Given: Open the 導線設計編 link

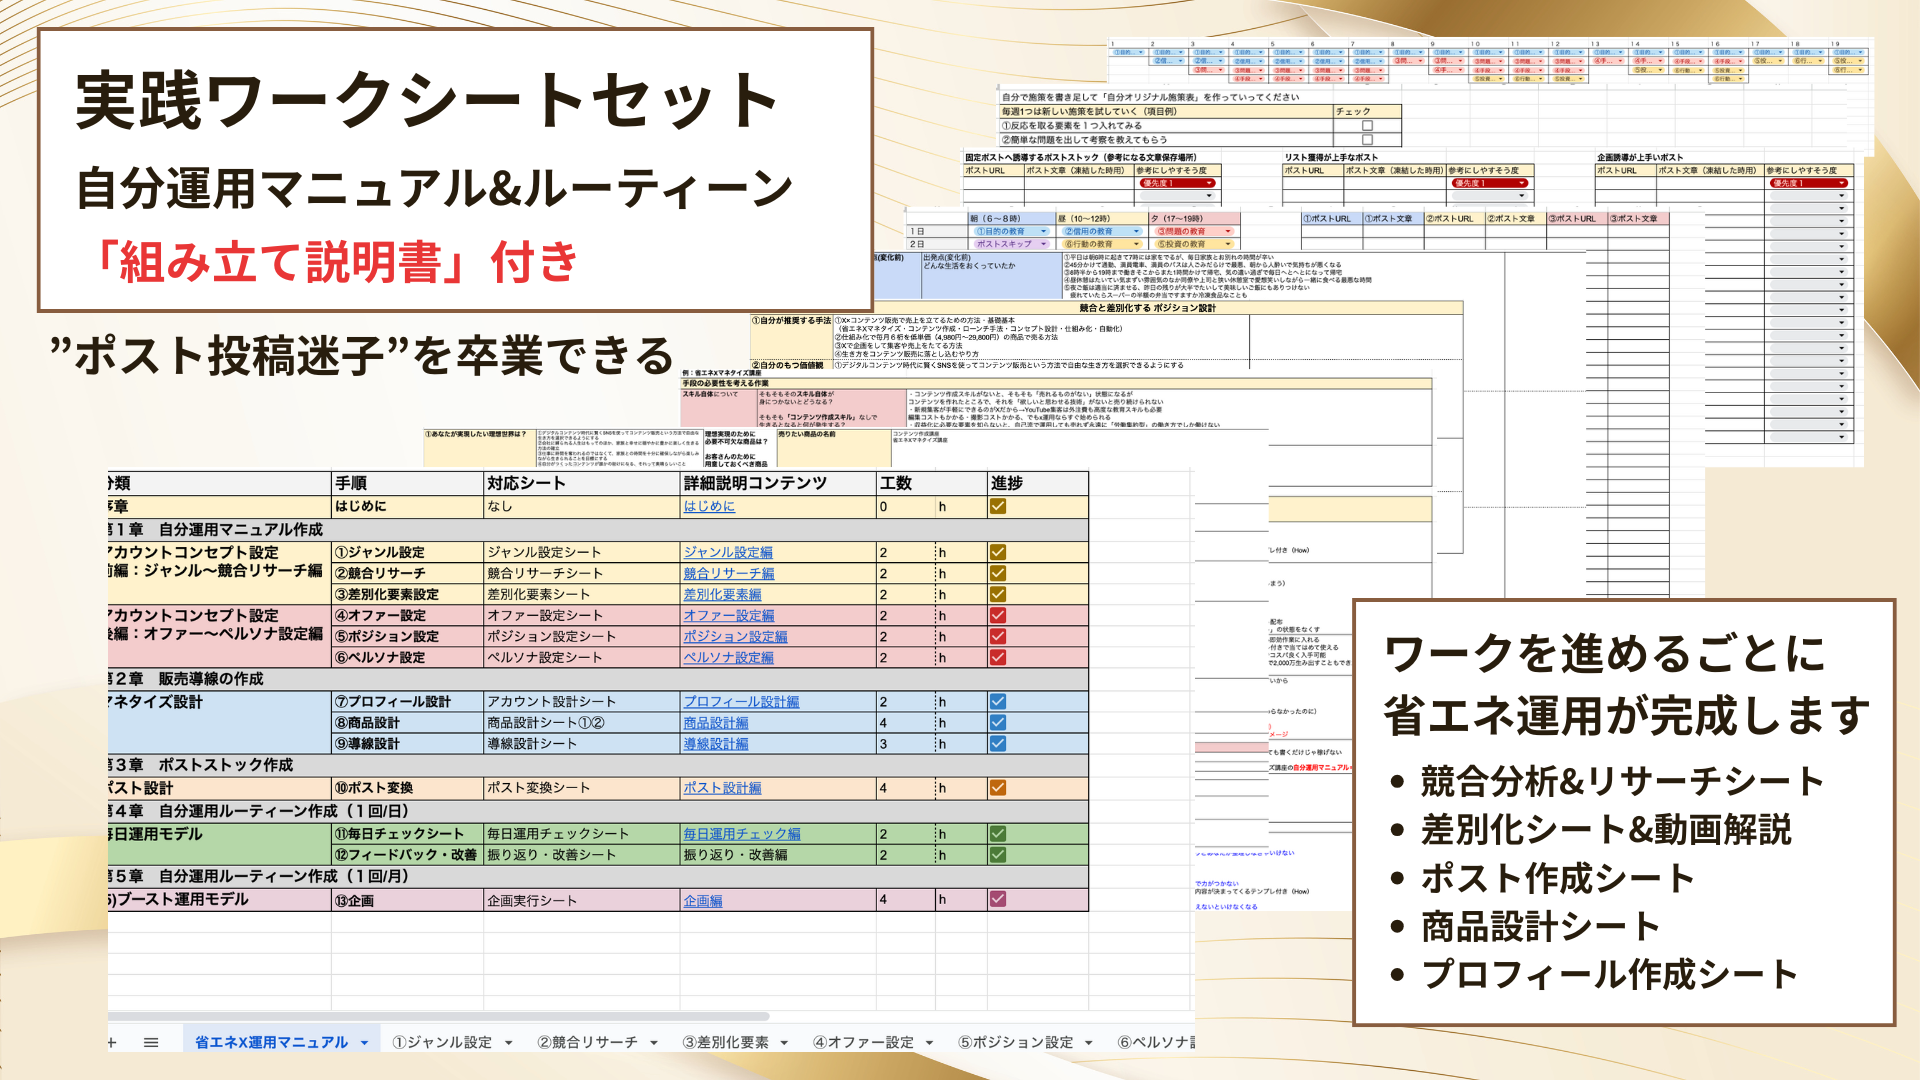Looking at the screenshot, I should click(x=716, y=744).
